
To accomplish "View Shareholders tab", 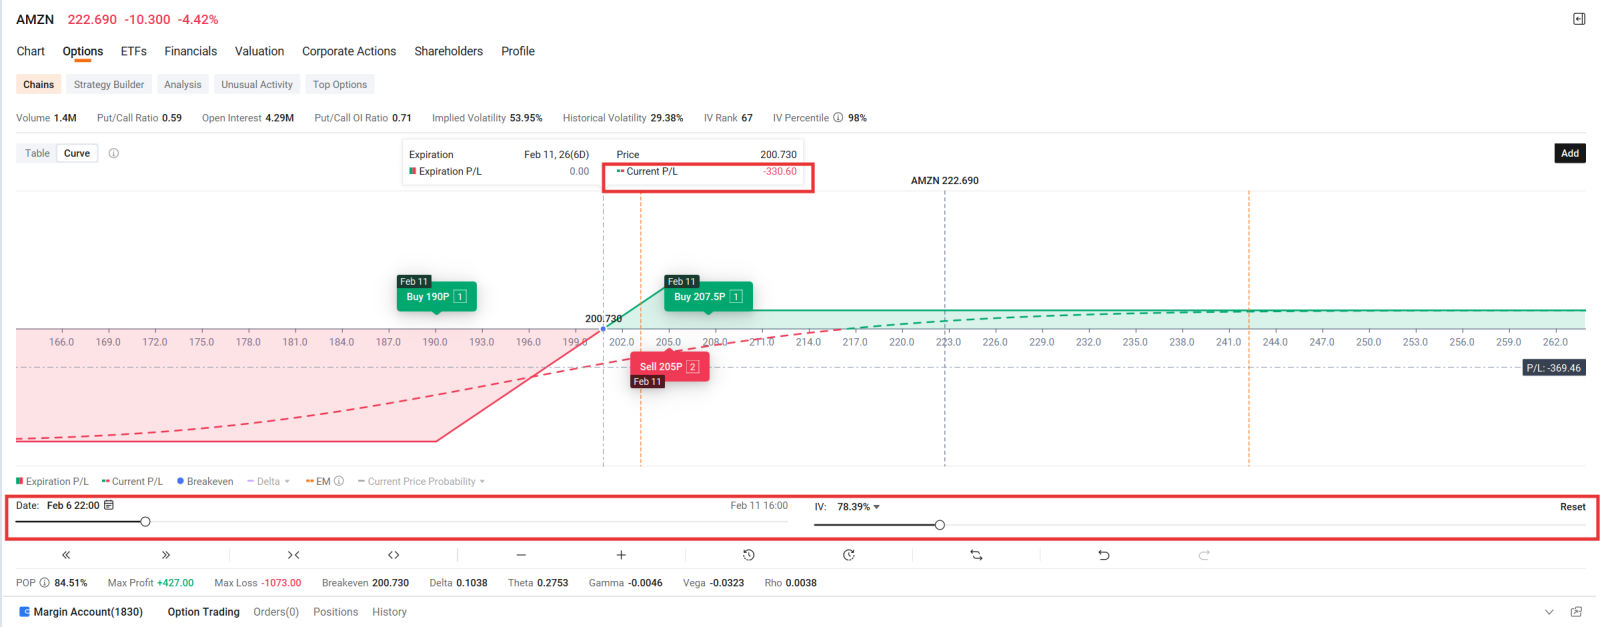I will [x=449, y=51].
